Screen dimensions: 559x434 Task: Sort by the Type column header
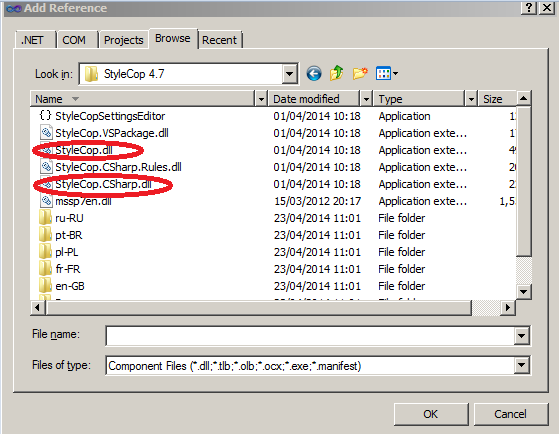point(419,99)
